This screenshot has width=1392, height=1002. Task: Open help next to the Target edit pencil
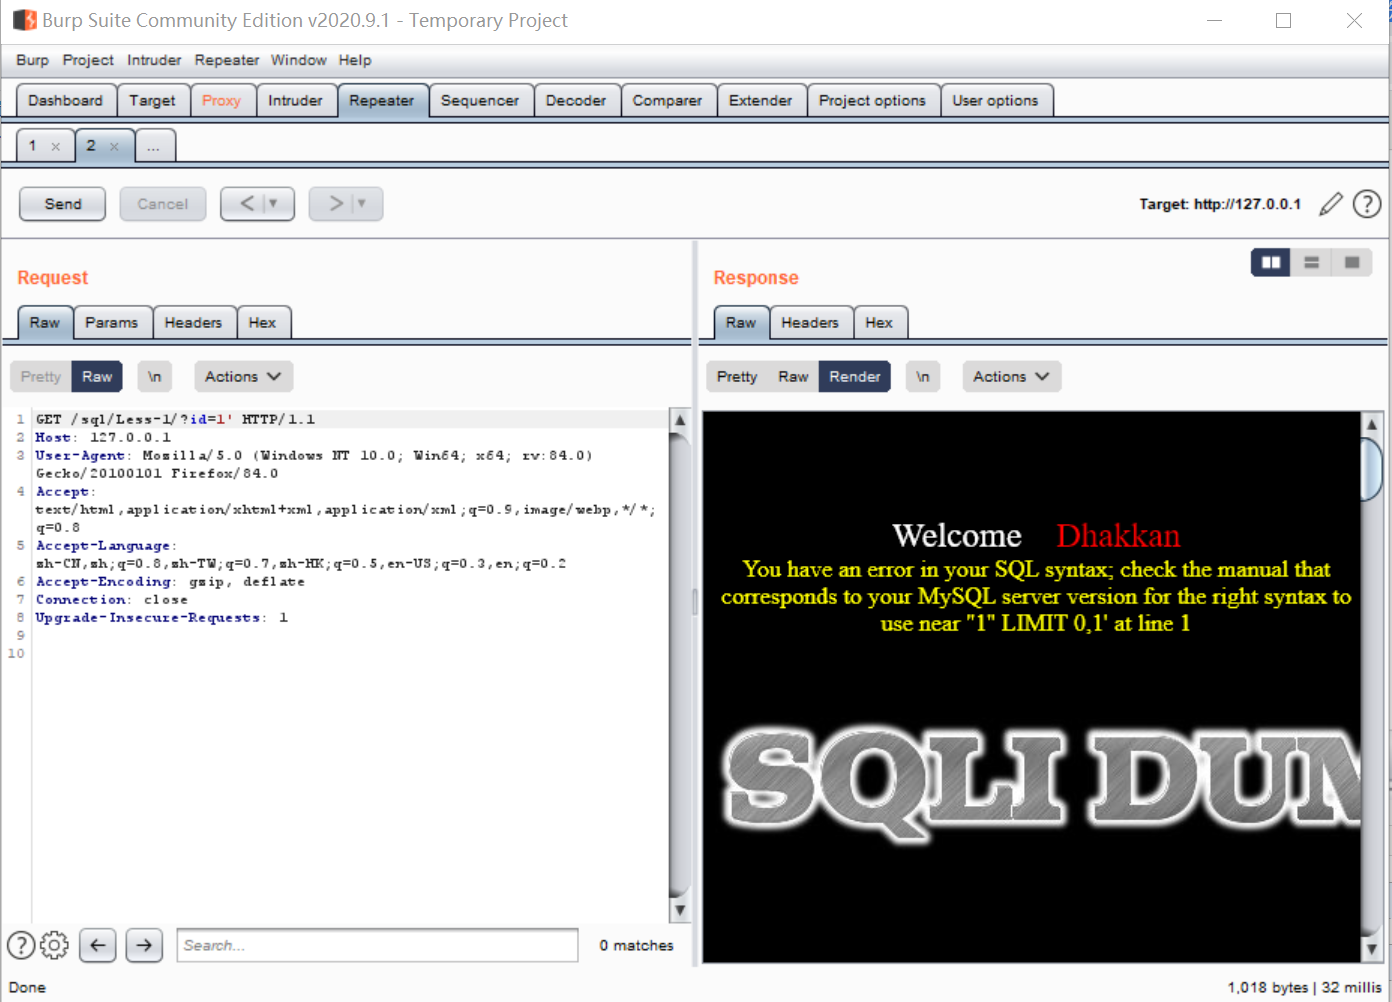tap(1367, 204)
